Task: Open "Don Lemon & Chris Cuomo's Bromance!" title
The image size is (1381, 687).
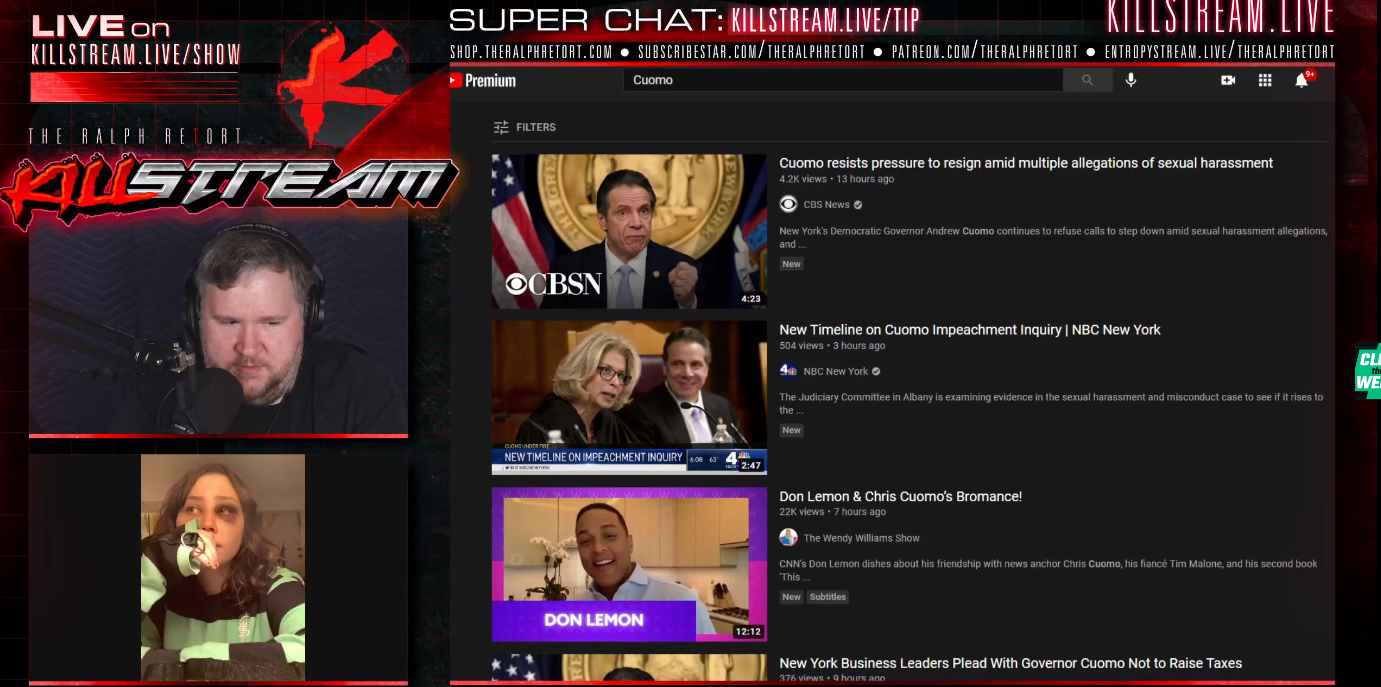Action: [x=901, y=497]
